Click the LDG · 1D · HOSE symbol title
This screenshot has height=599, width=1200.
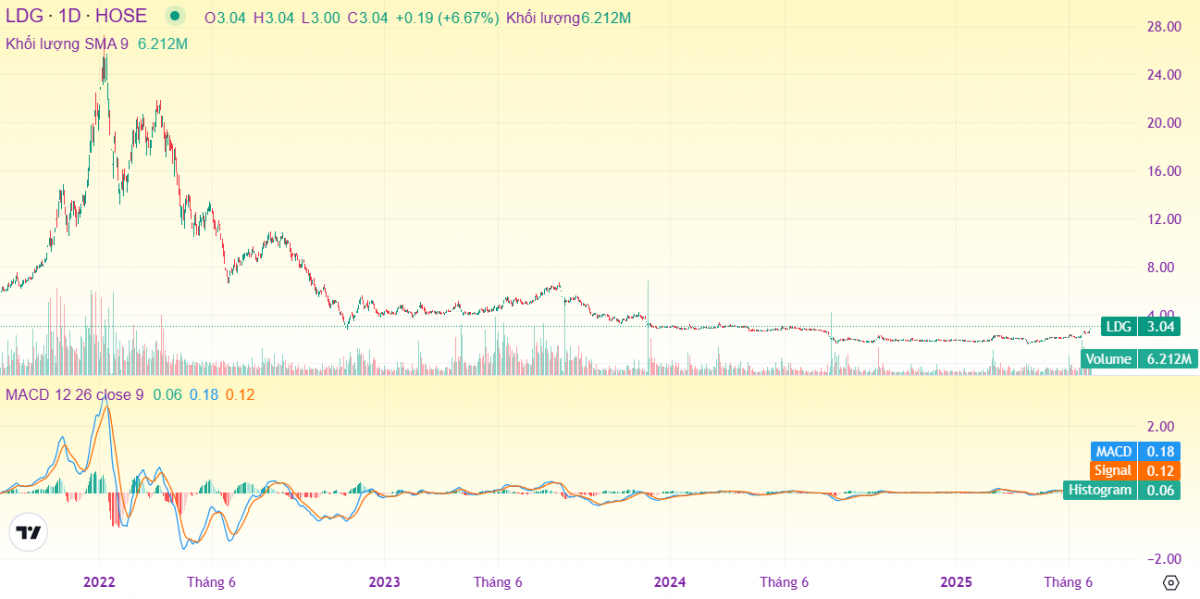point(76,16)
